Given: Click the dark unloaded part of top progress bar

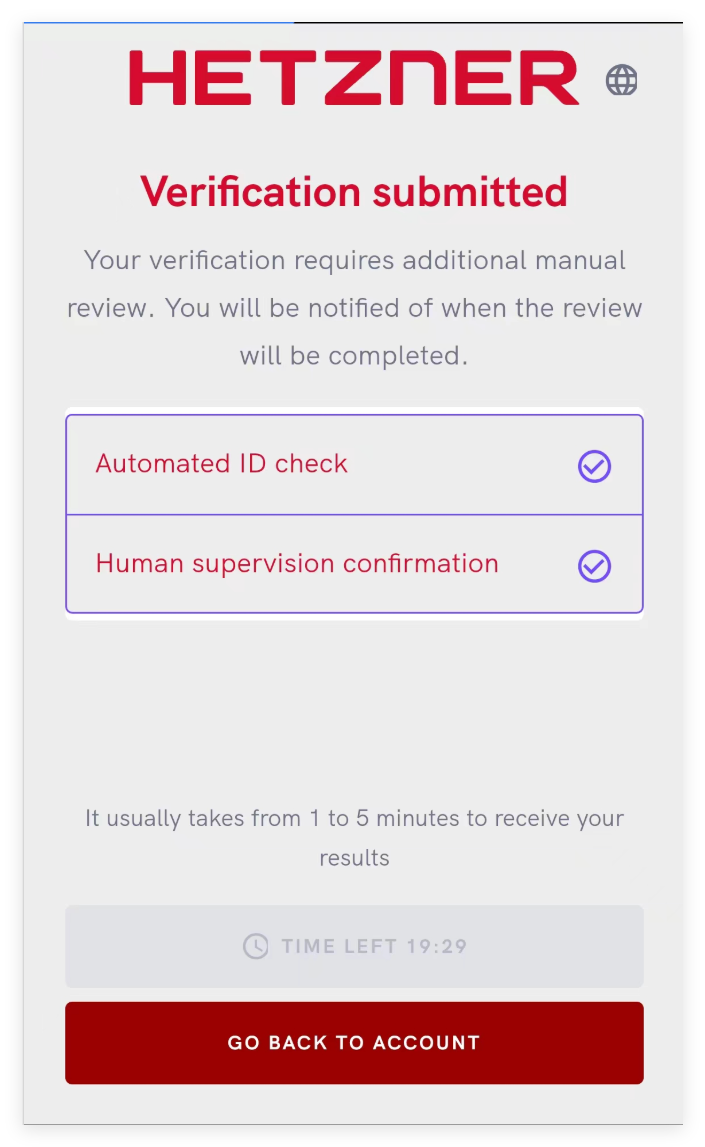Looking at the screenshot, I should tap(488, 22).
